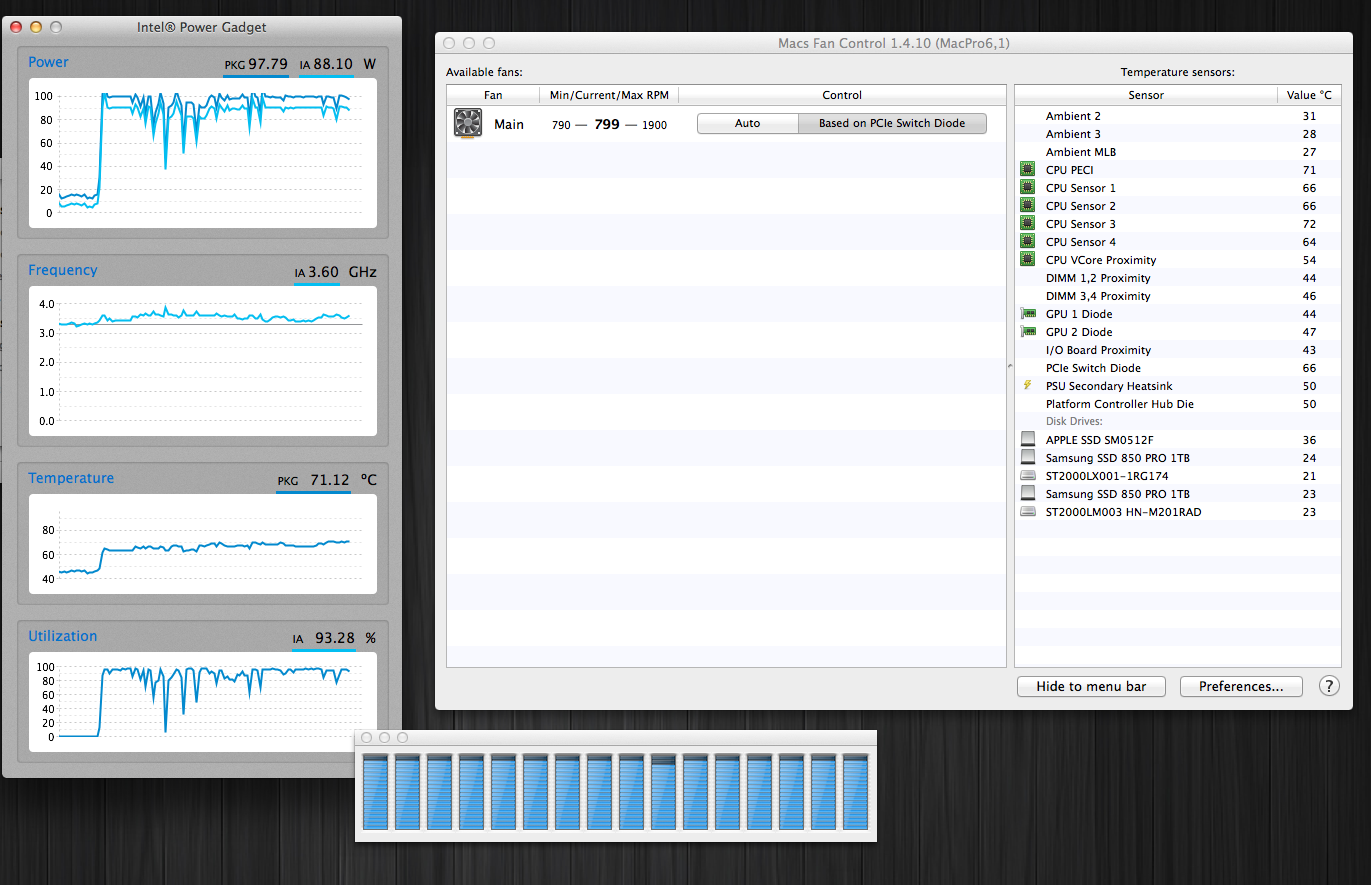Click Hide to menu bar button
This screenshot has height=885, width=1371.
click(1091, 687)
